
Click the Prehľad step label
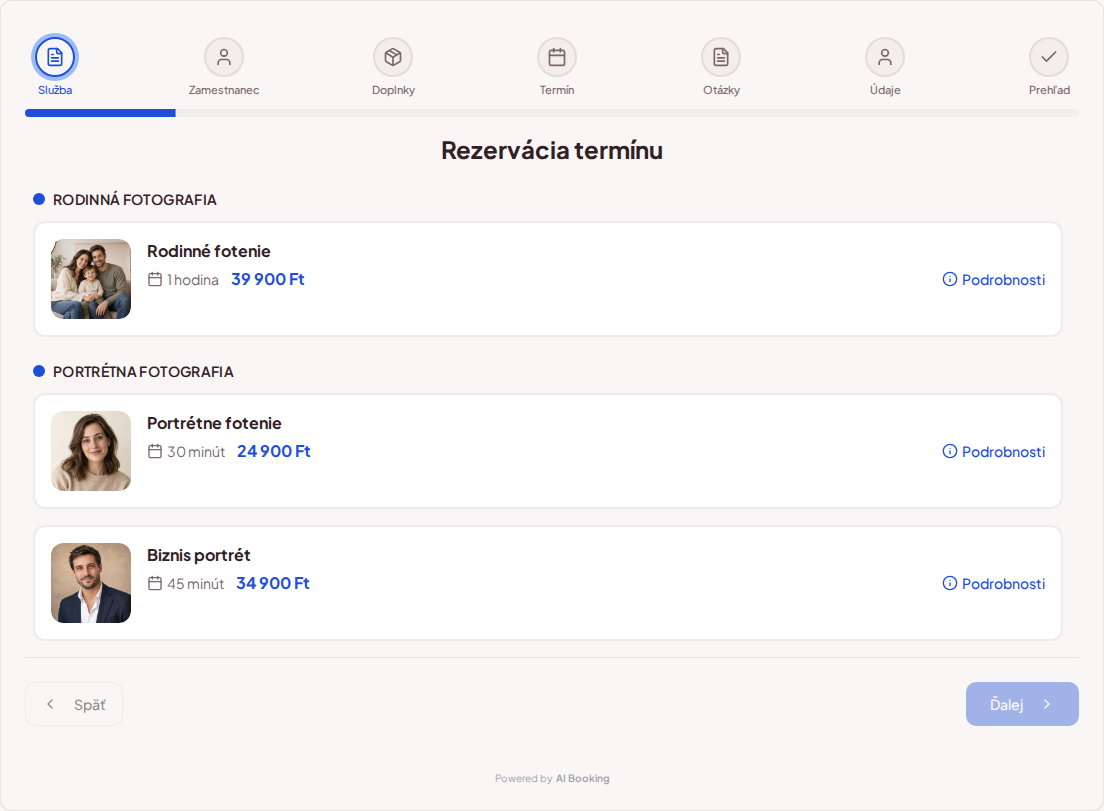(1049, 90)
